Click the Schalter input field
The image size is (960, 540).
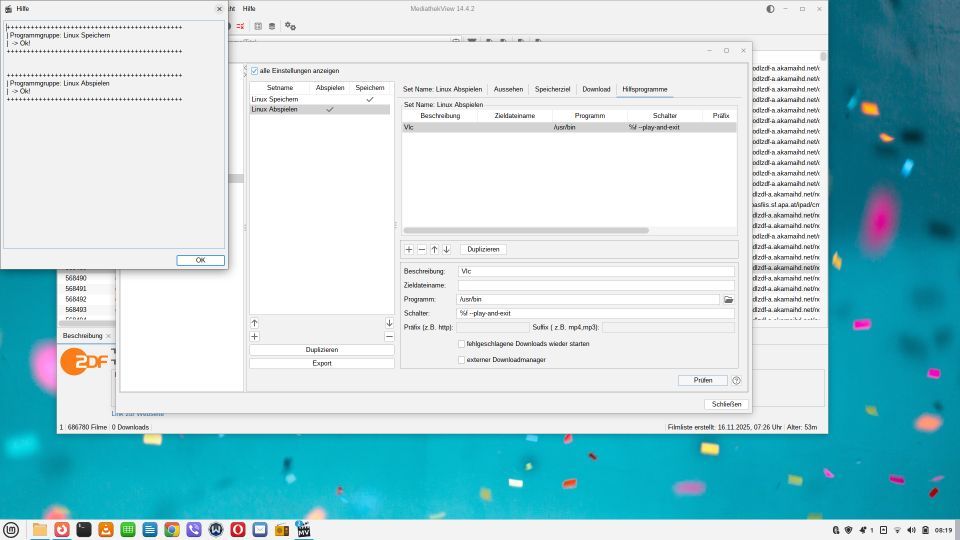click(595, 313)
